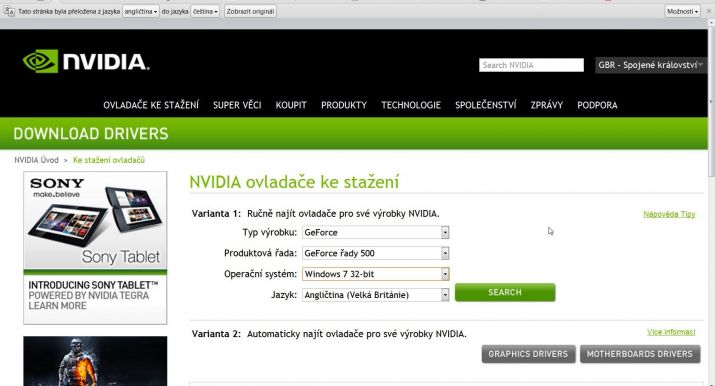715x386 pixels.
Task: Open the 'OVLADAČE KE STAŽENÍ' menu
Action: coord(151,105)
